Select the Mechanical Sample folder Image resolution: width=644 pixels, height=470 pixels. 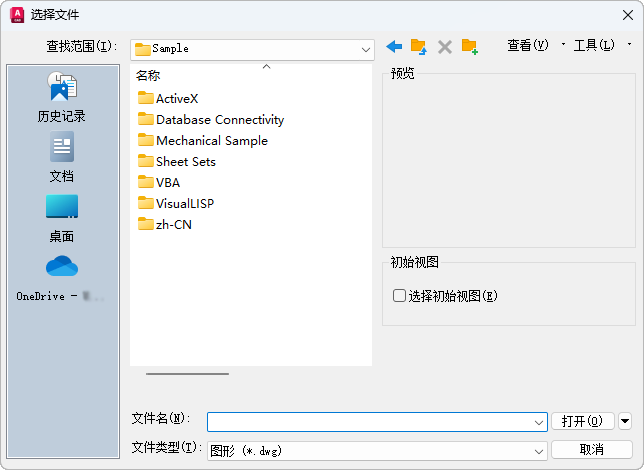tap(211, 141)
